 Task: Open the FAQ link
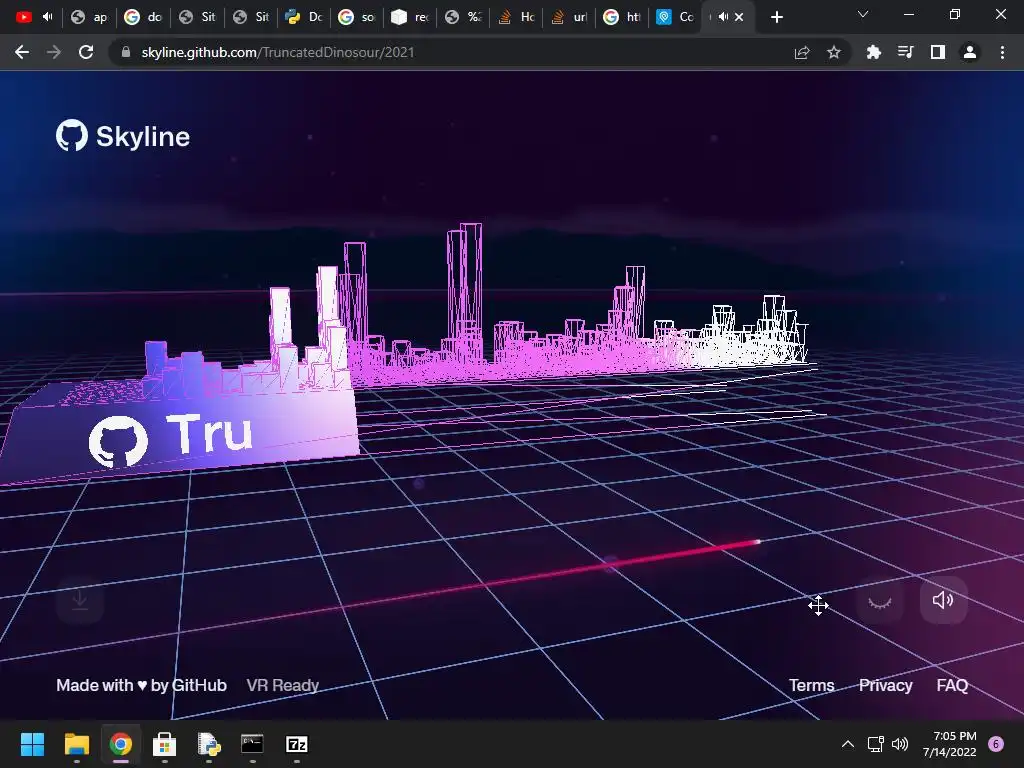952,685
